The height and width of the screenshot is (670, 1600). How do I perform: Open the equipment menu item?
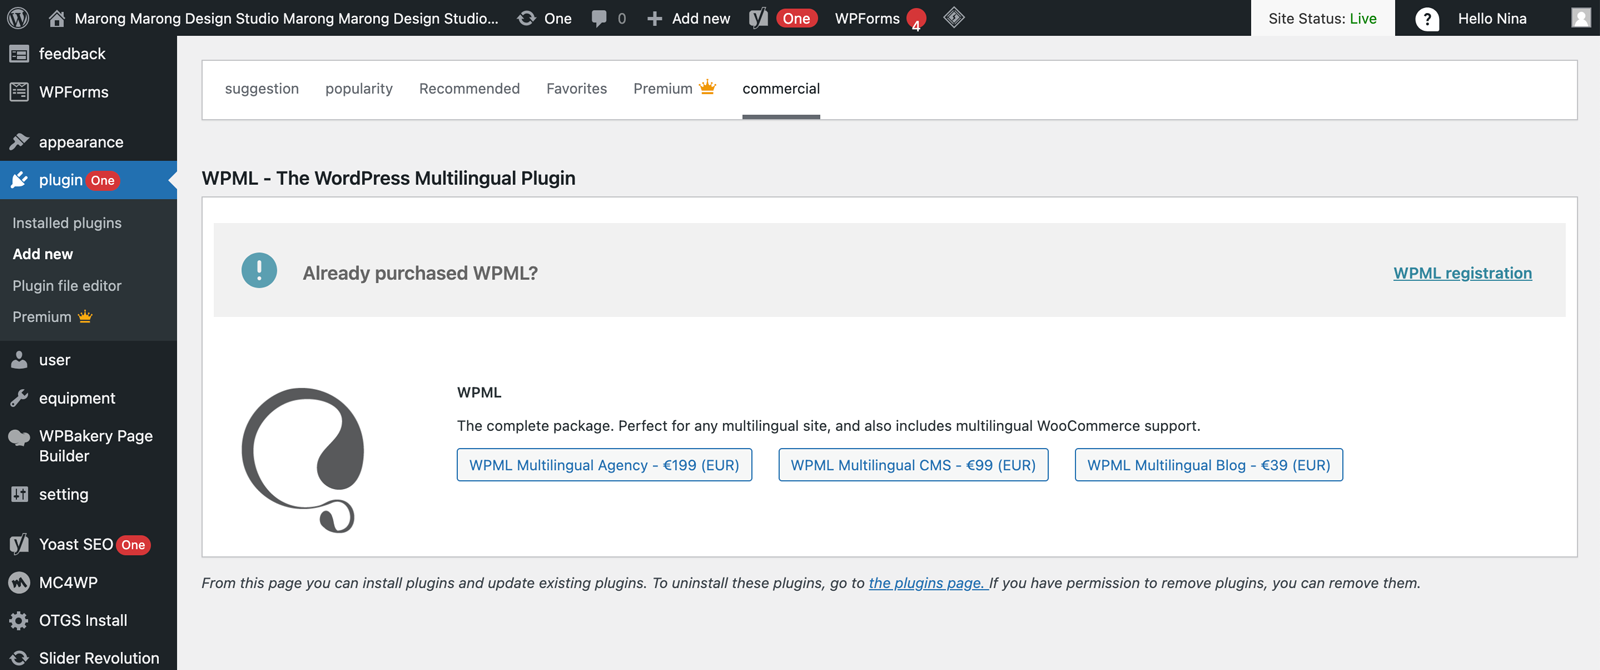[x=77, y=398]
